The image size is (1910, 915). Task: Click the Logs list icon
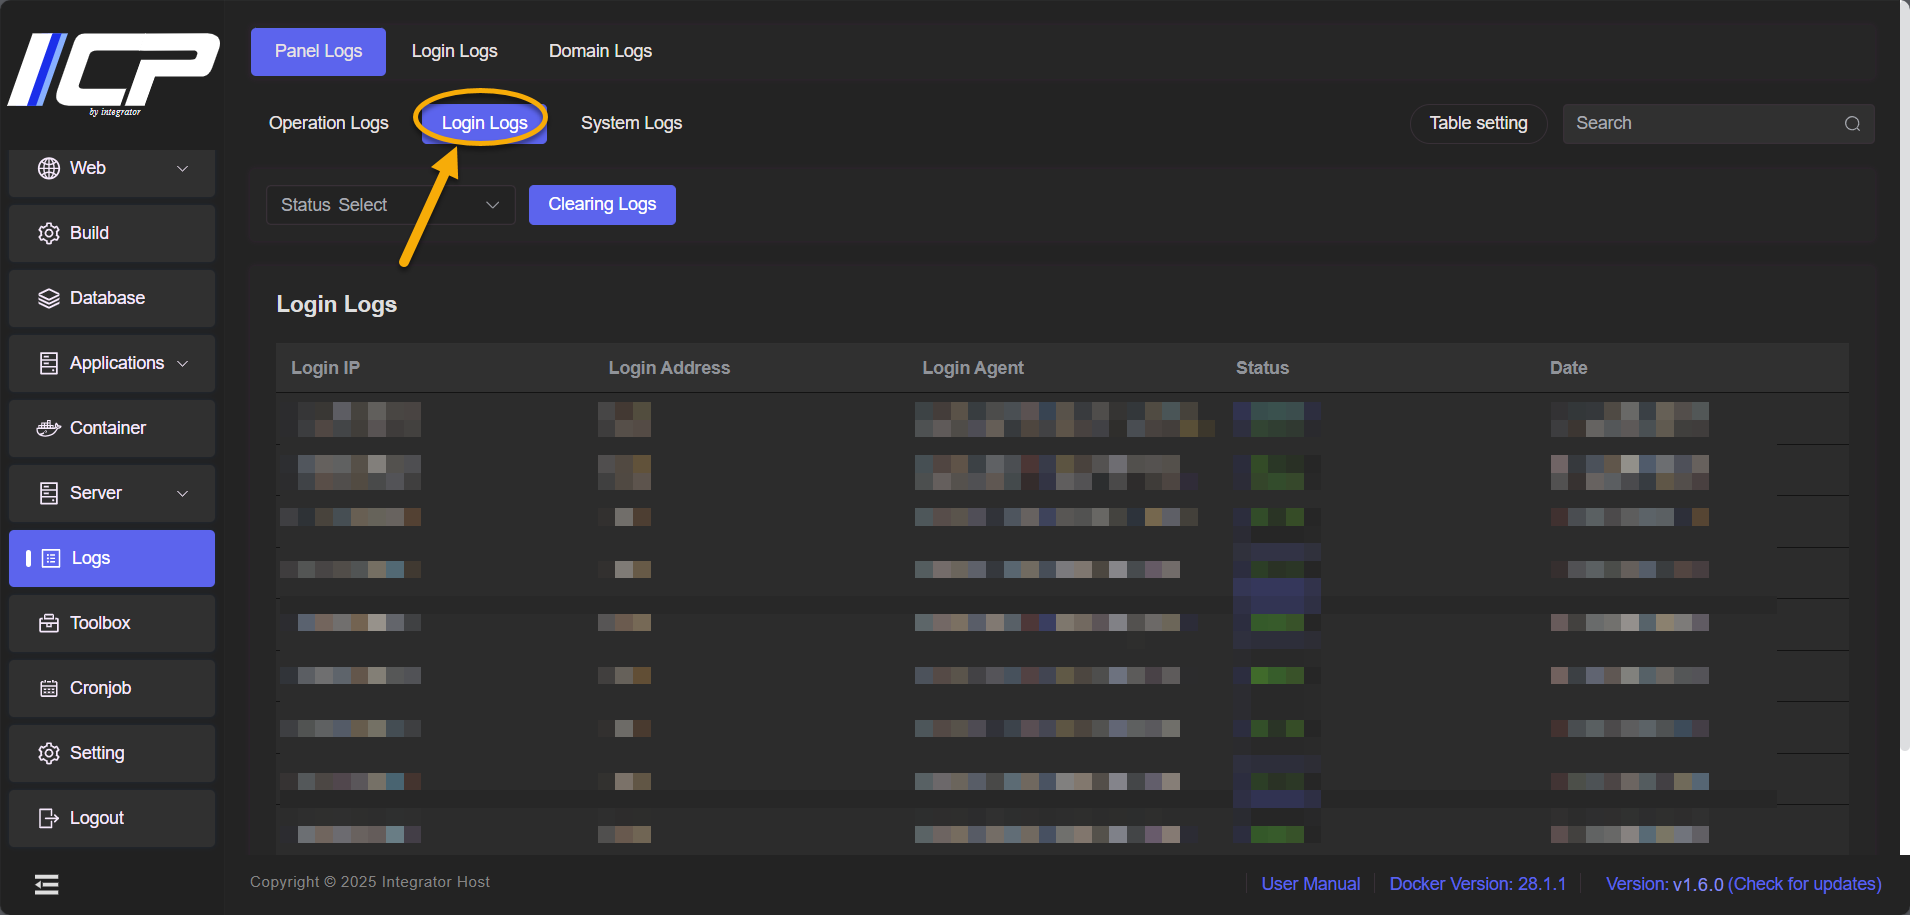click(x=51, y=558)
